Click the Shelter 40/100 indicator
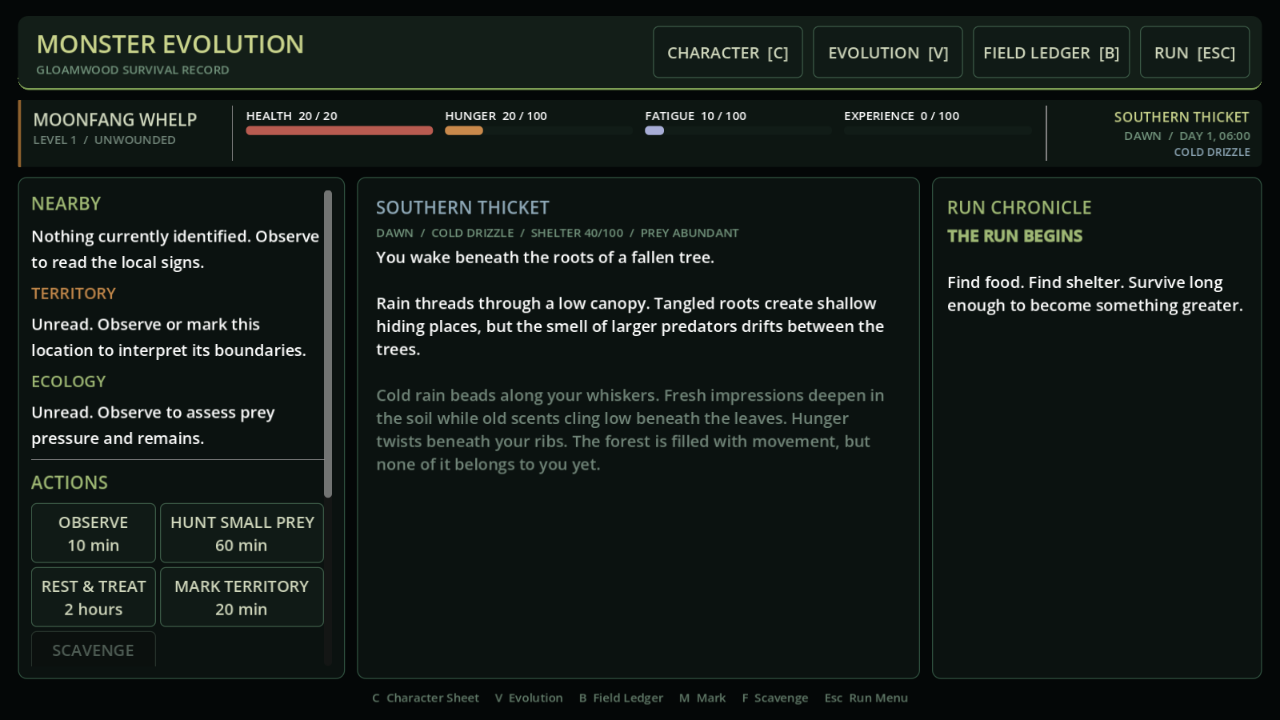Image resolution: width=1280 pixels, height=720 pixels. [577, 233]
